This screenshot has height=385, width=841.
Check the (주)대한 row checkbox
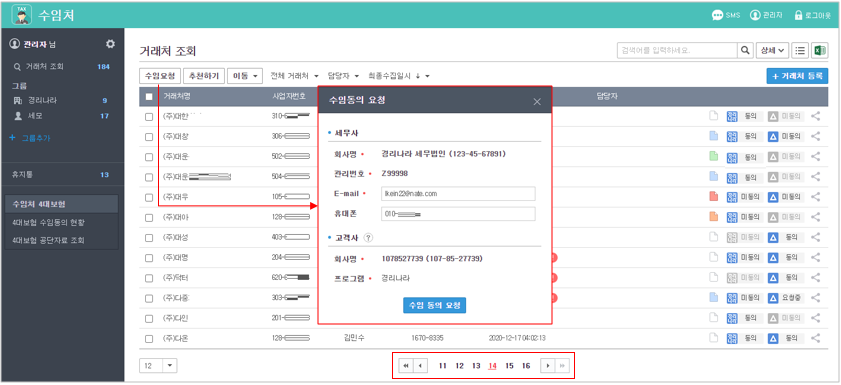149,116
